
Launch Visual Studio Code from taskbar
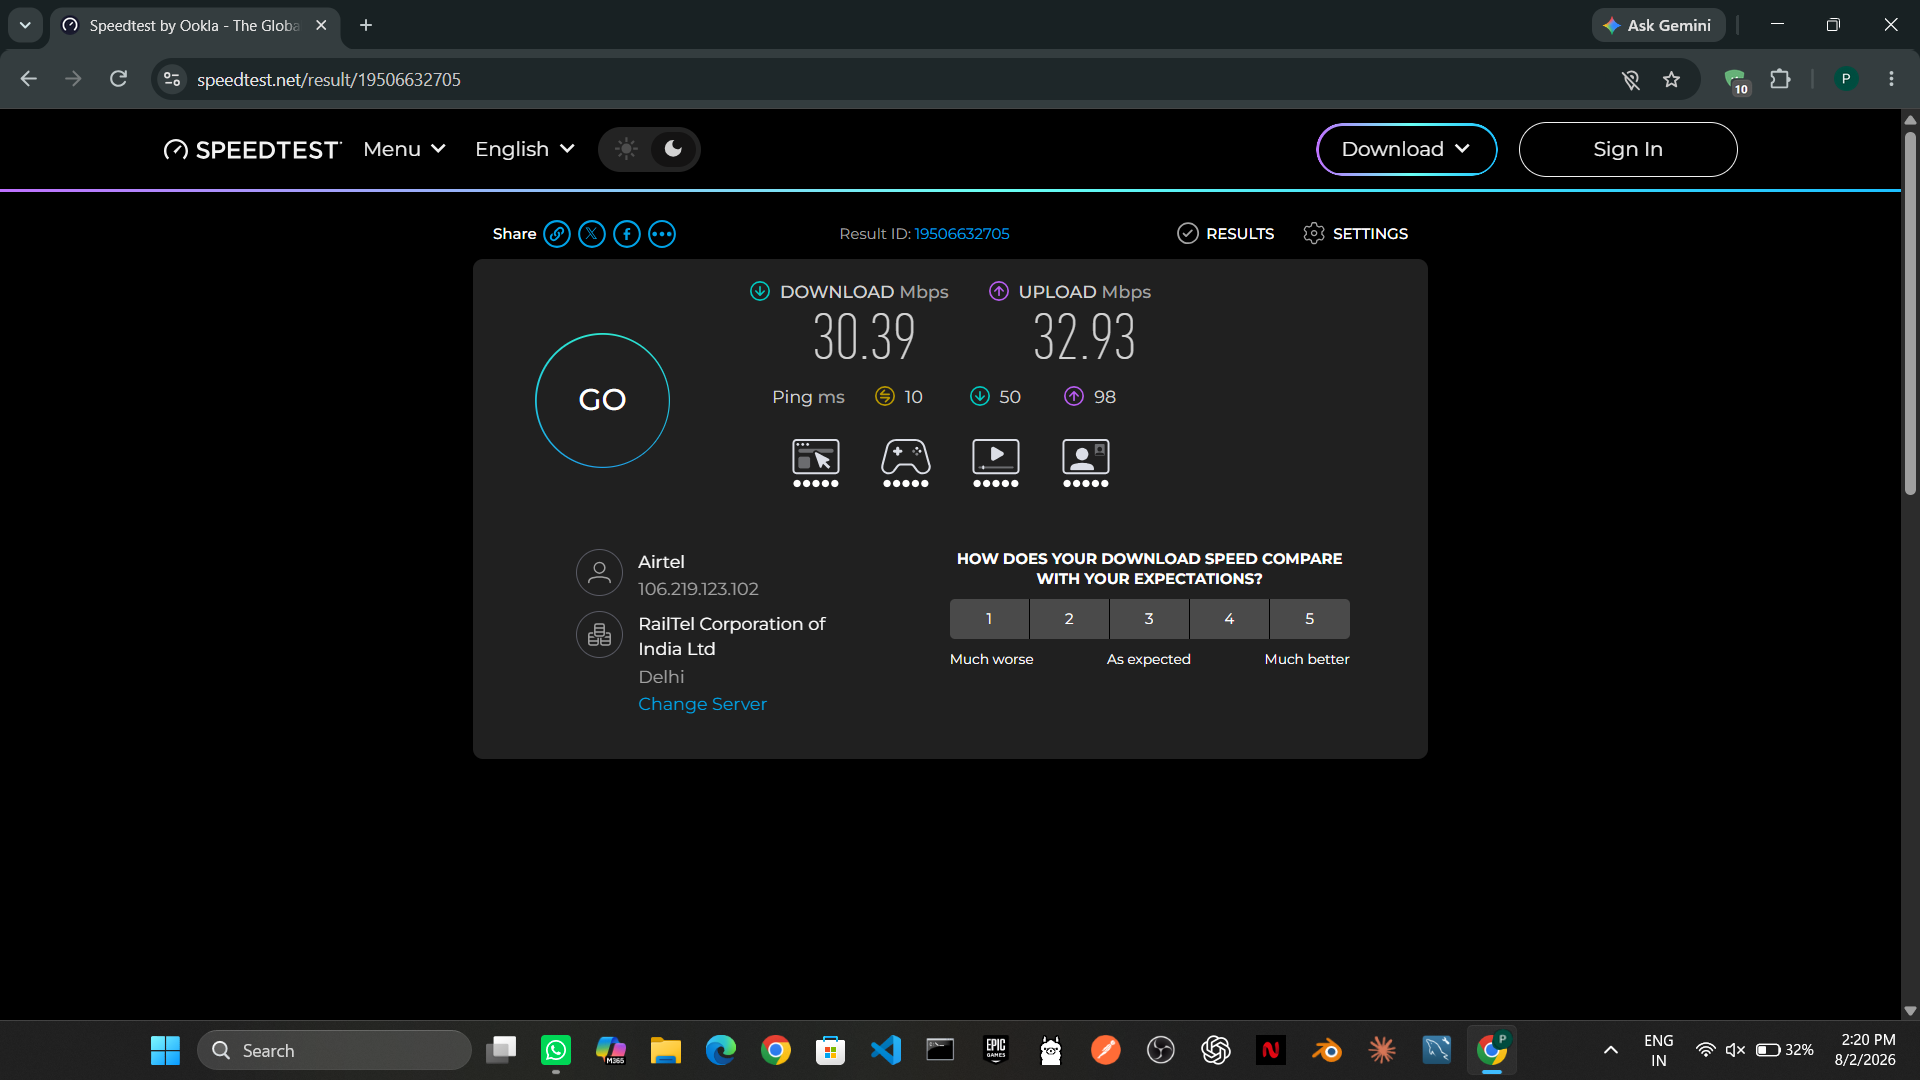click(x=886, y=1050)
